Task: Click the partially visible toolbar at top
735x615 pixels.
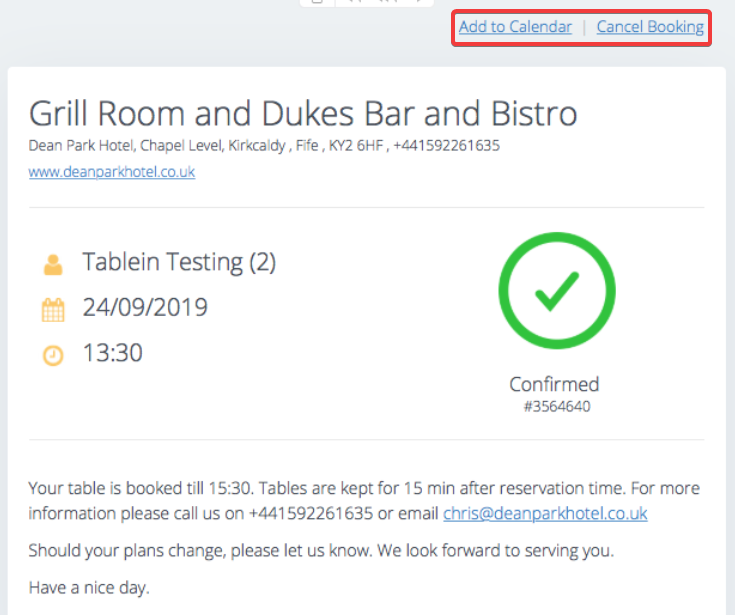Action: click(367, 3)
